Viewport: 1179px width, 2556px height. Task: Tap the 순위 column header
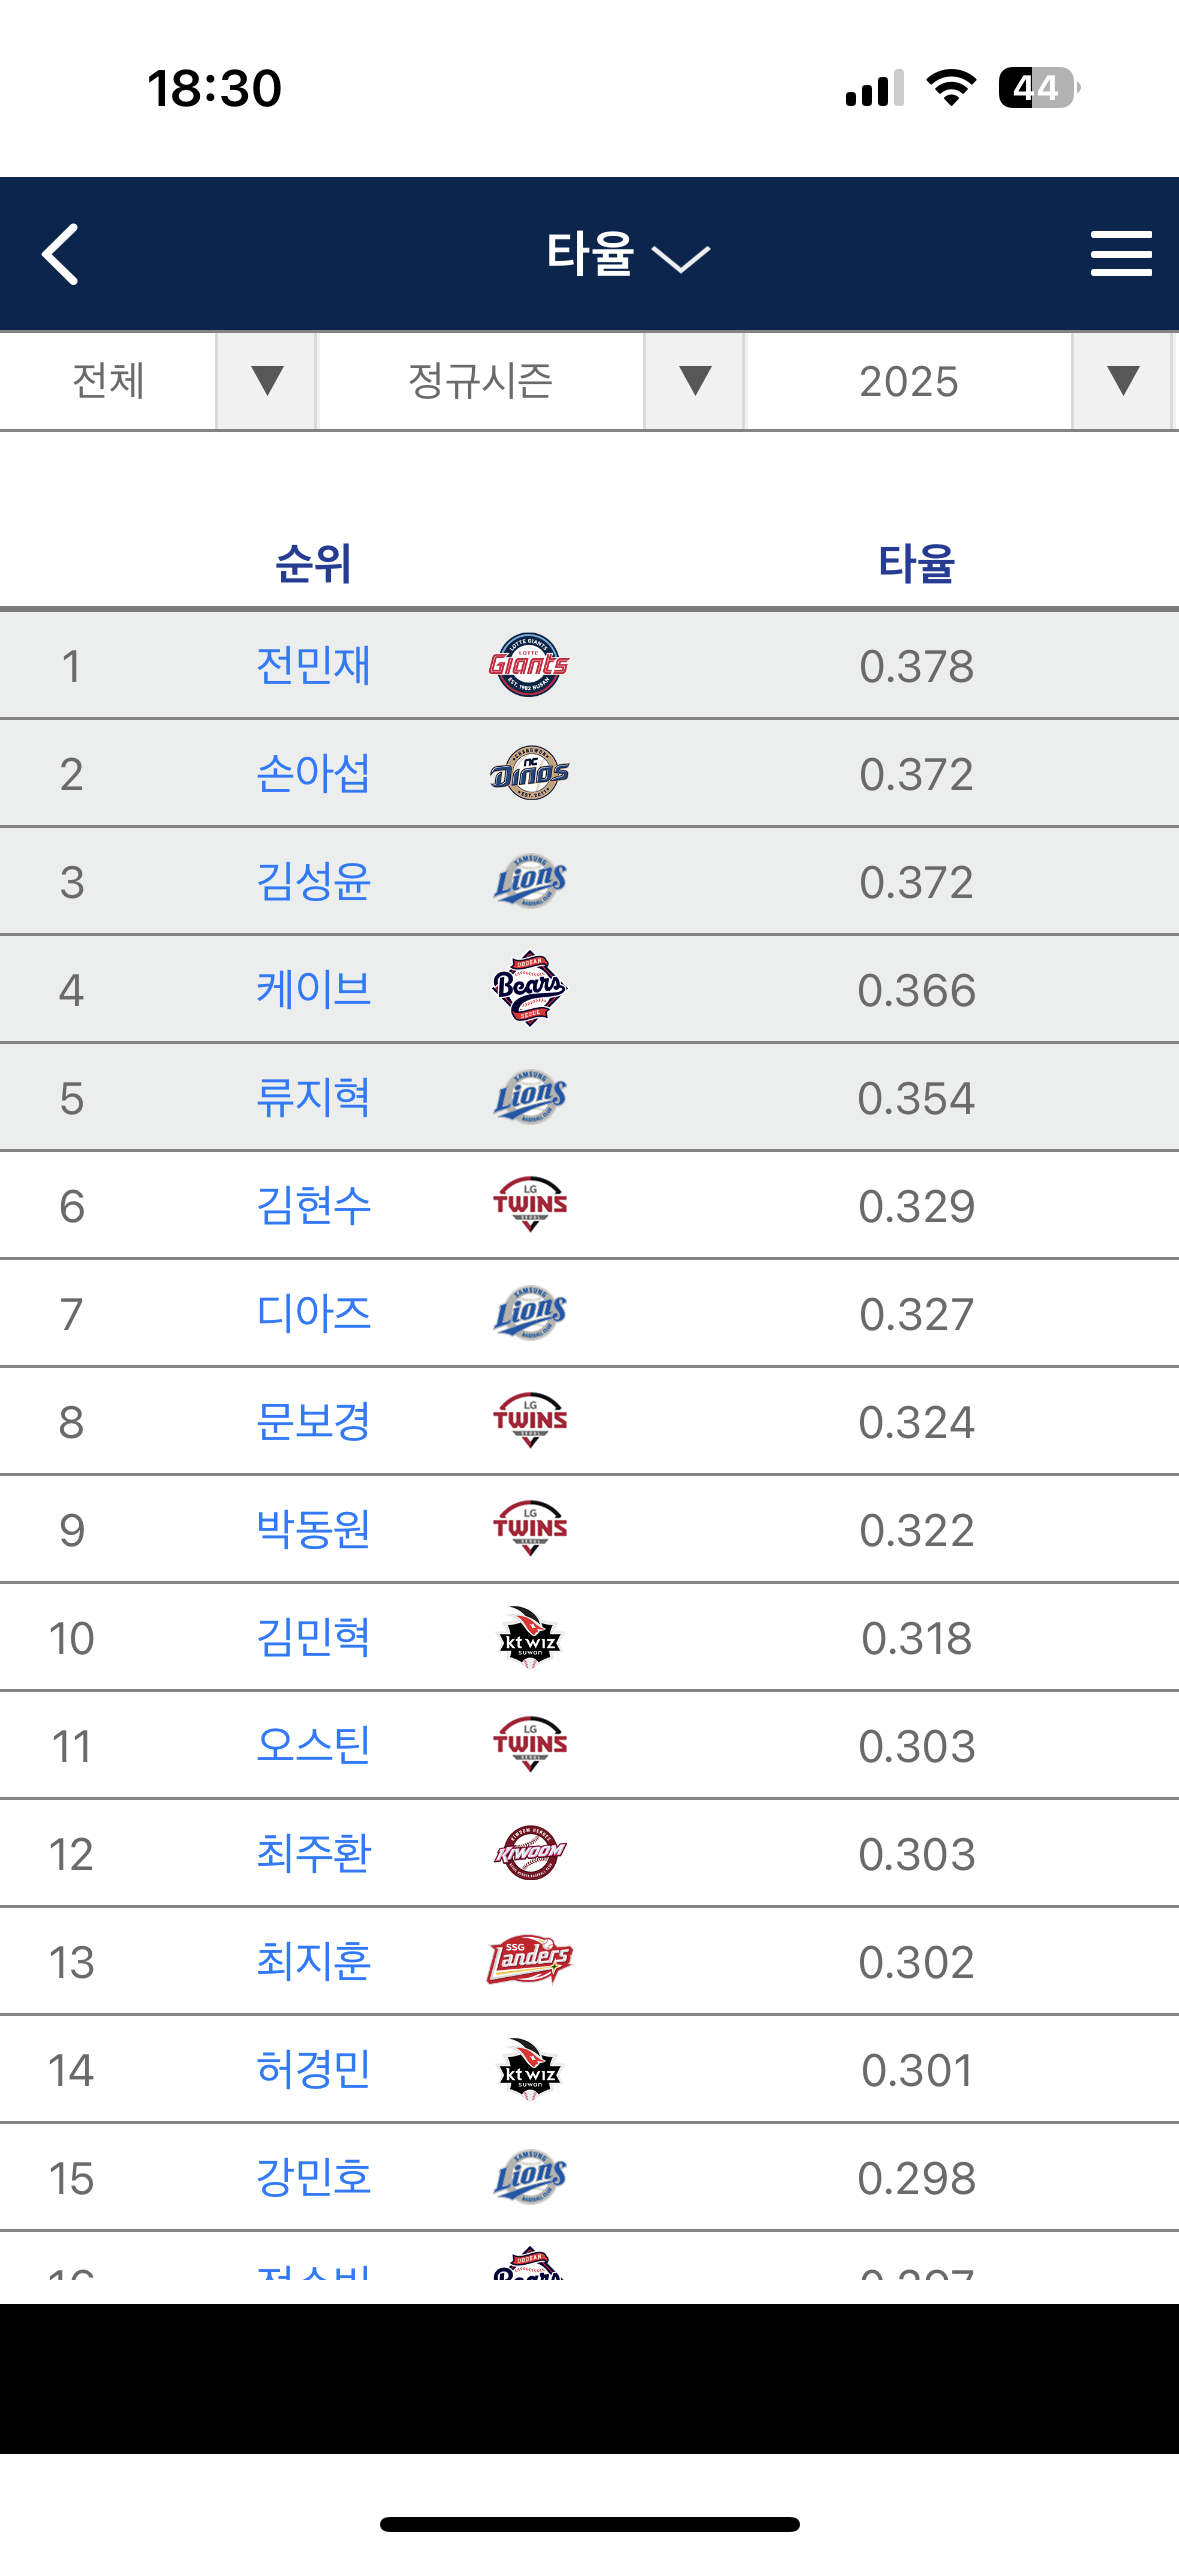[313, 564]
